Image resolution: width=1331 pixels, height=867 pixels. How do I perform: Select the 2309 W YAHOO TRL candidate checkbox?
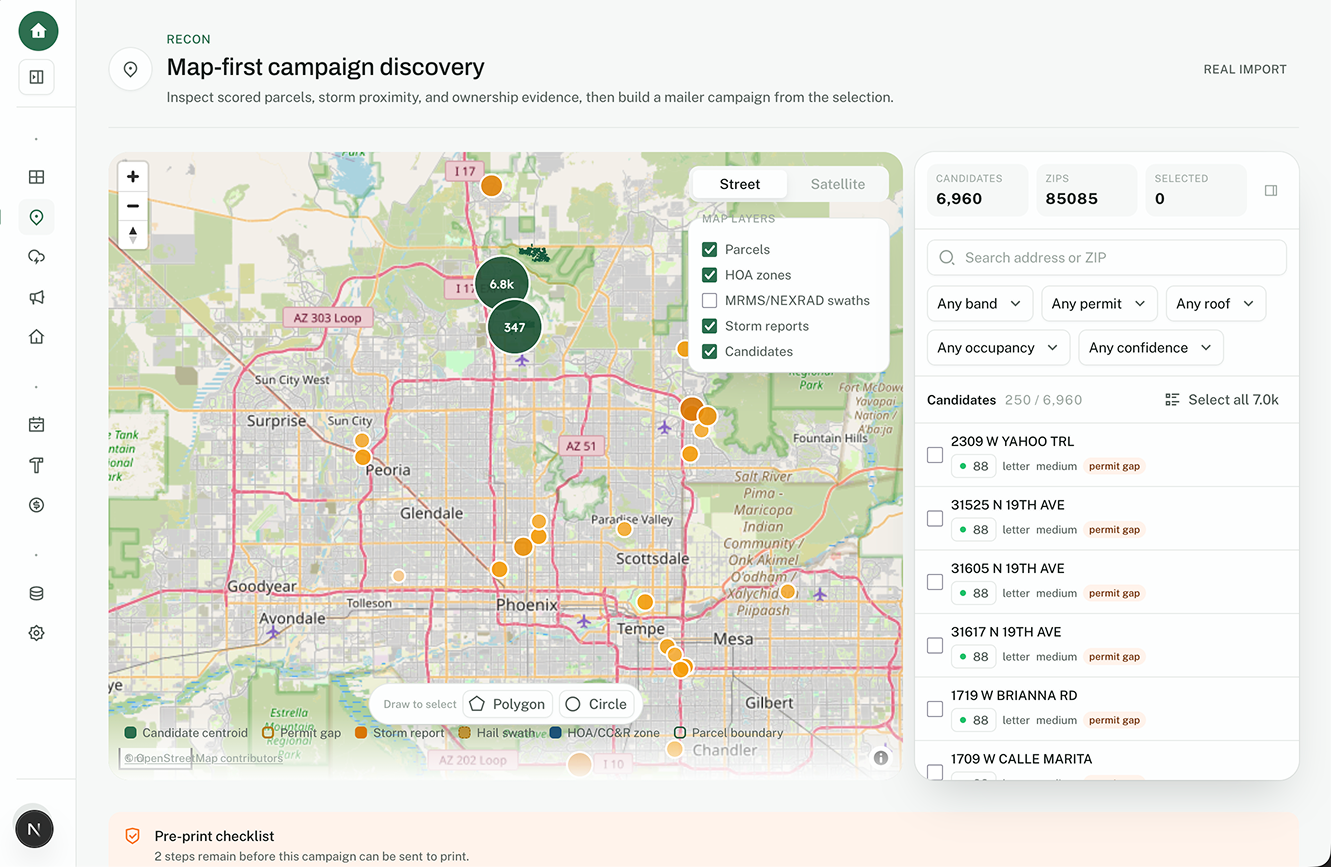tap(935, 455)
